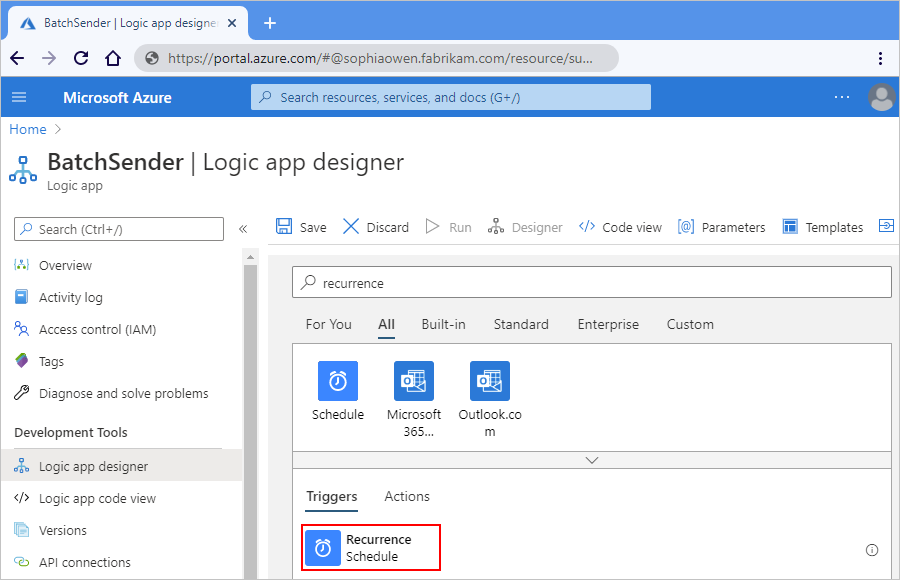
Task: Expand the connectors list chevron
Action: point(592,460)
